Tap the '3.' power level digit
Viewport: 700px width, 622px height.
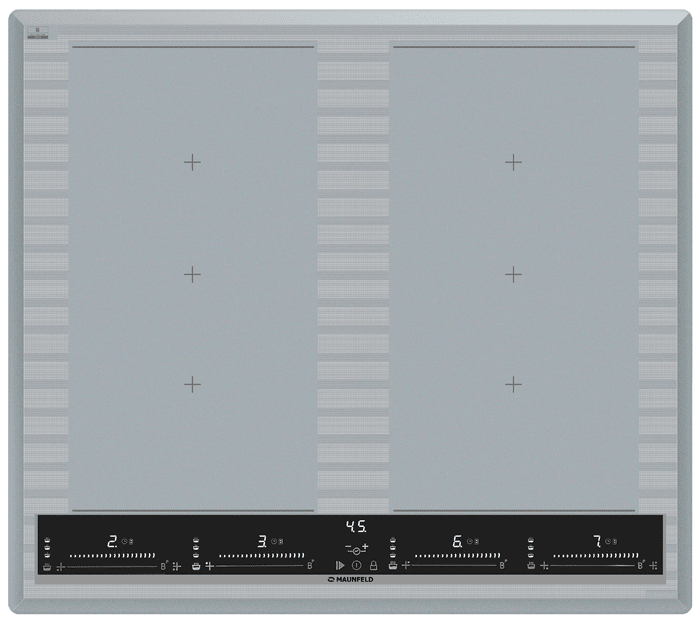pos(262,541)
